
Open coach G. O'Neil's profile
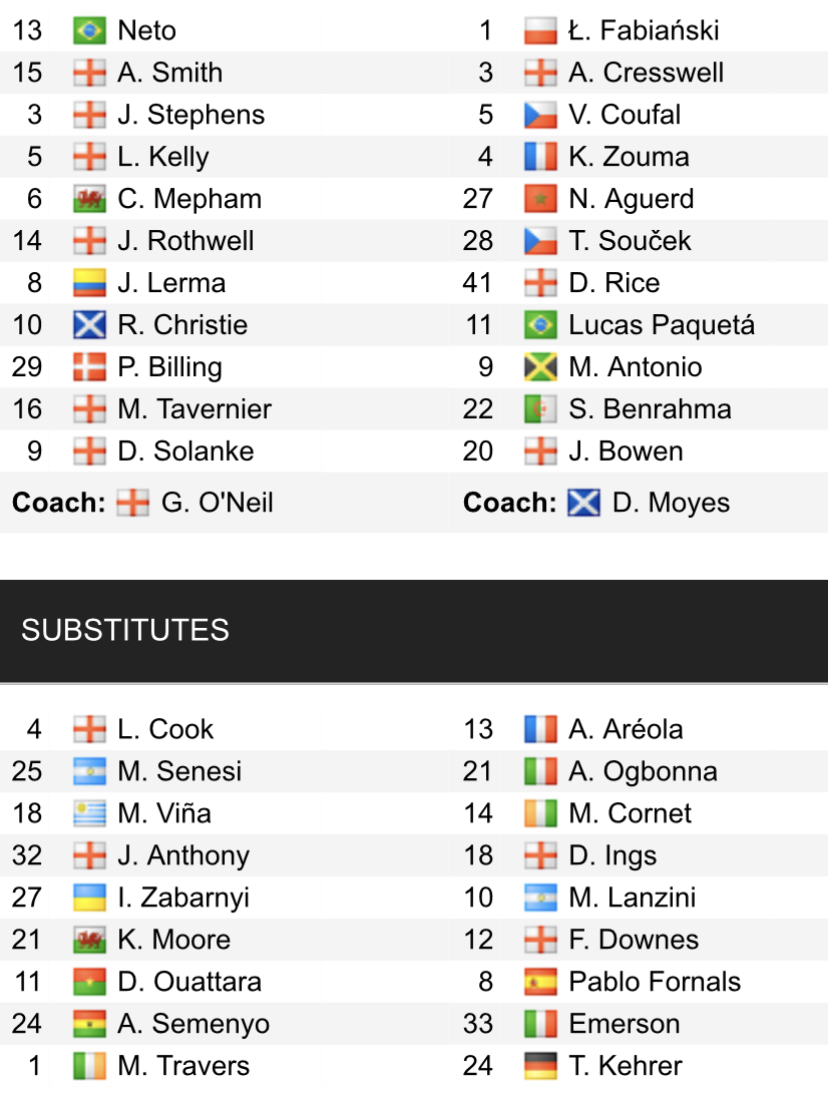click(x=216, y=502)
